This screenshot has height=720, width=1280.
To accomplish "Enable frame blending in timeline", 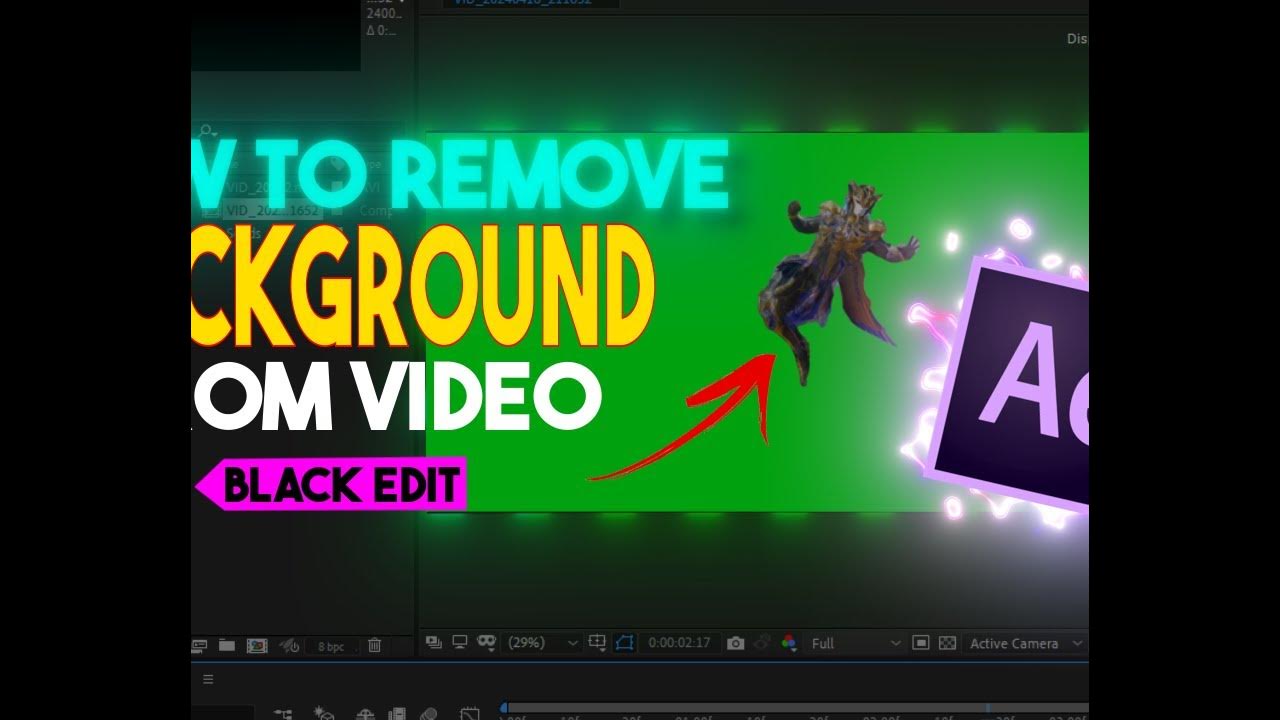I will coord(397,714).
